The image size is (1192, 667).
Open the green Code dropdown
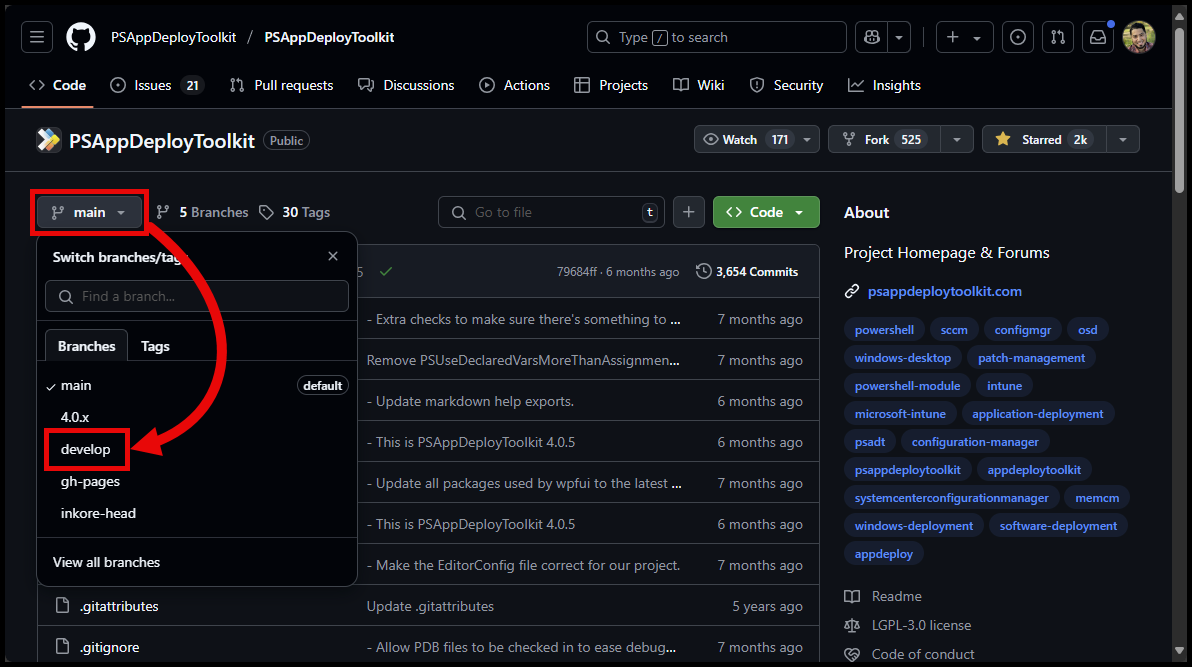[766, 212]
